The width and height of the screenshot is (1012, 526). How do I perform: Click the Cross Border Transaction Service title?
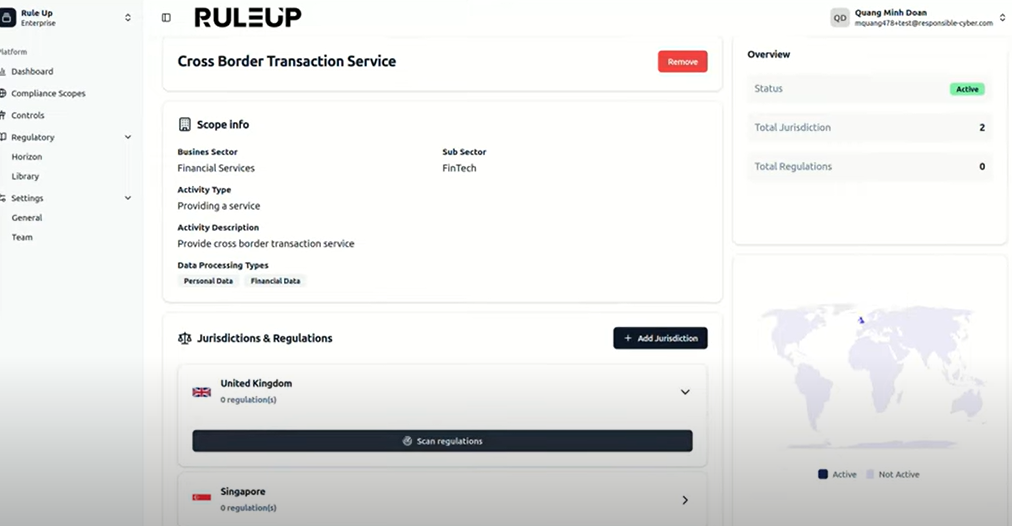287,61
